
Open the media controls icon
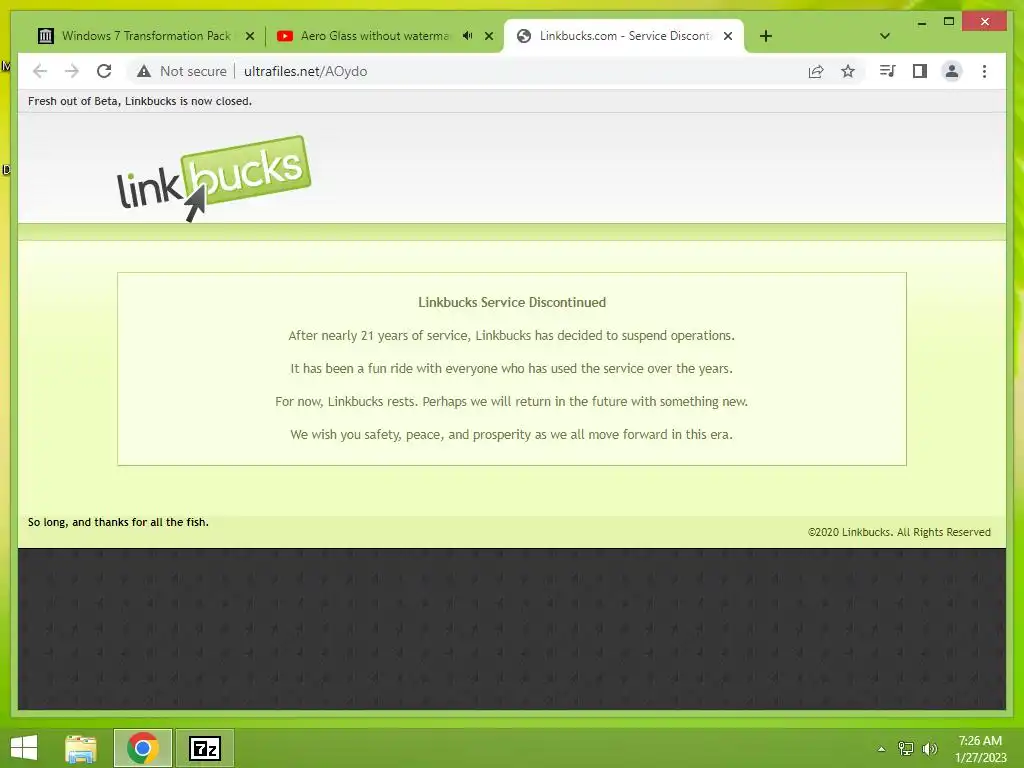pos(887,71)
